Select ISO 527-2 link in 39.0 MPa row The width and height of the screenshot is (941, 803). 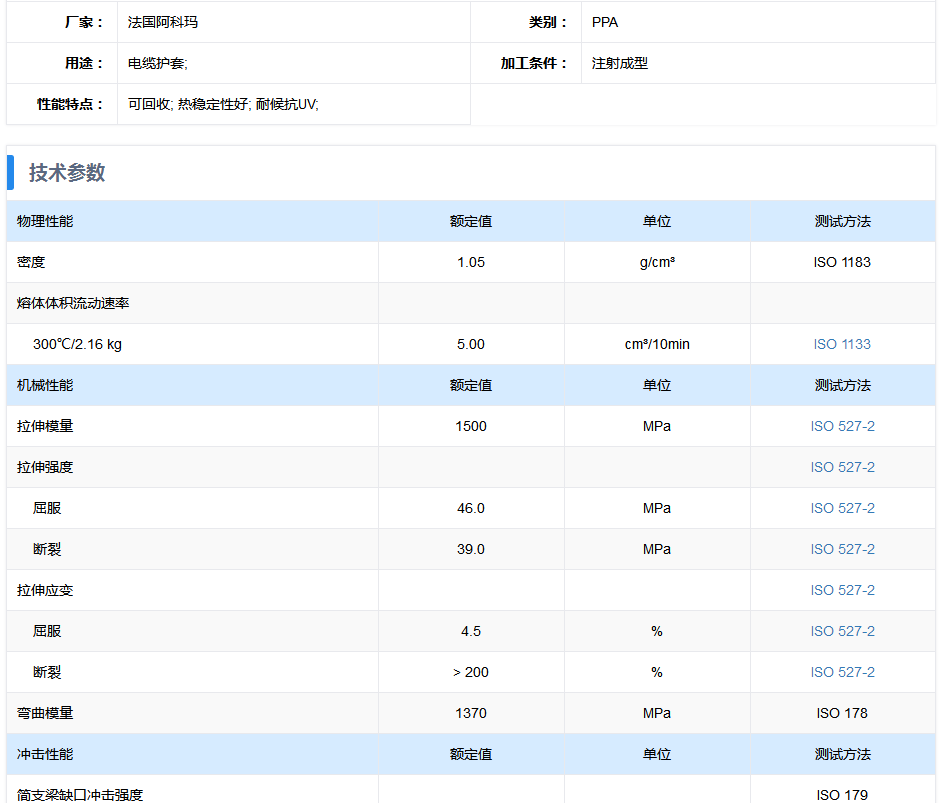click(842, 549)
